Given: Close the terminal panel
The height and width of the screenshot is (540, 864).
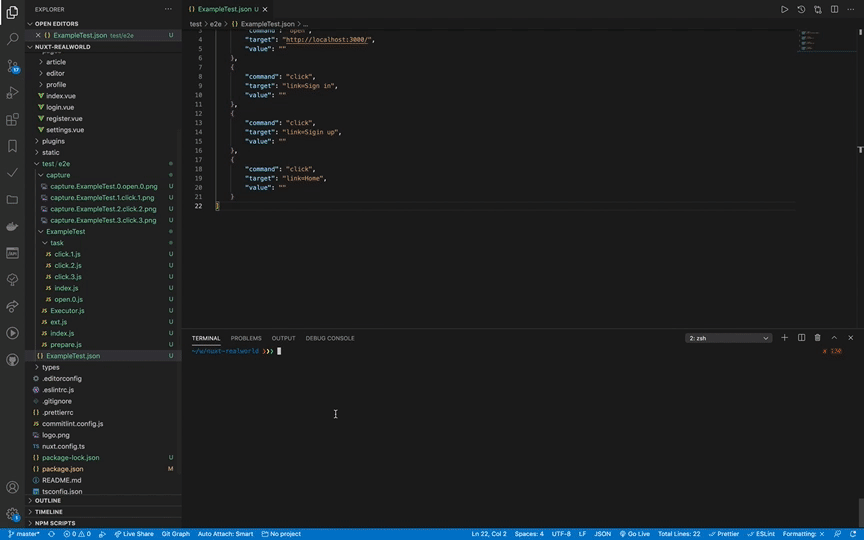Looking at the screenshot, I should click(851, 338).
